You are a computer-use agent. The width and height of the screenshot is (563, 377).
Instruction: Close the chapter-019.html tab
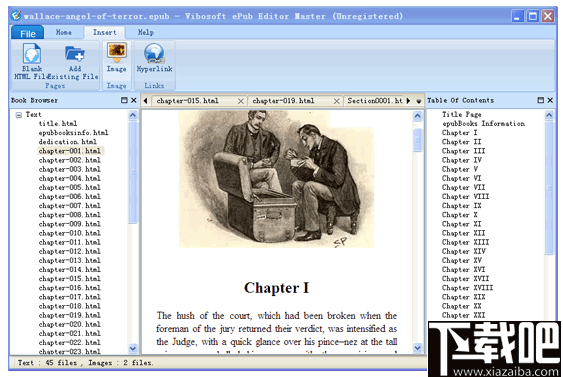pyautogui.click(x=336, y=101)
